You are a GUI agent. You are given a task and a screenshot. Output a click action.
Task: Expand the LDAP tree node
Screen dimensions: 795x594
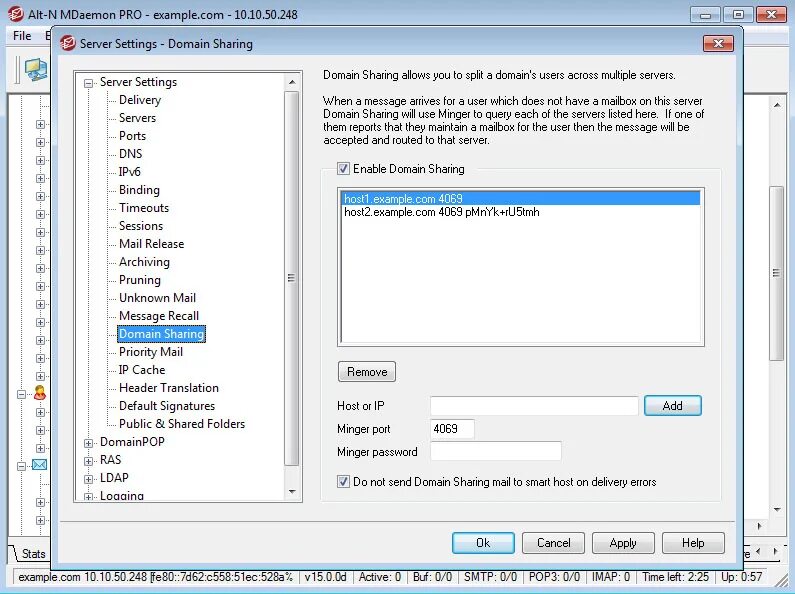point(88,479)
